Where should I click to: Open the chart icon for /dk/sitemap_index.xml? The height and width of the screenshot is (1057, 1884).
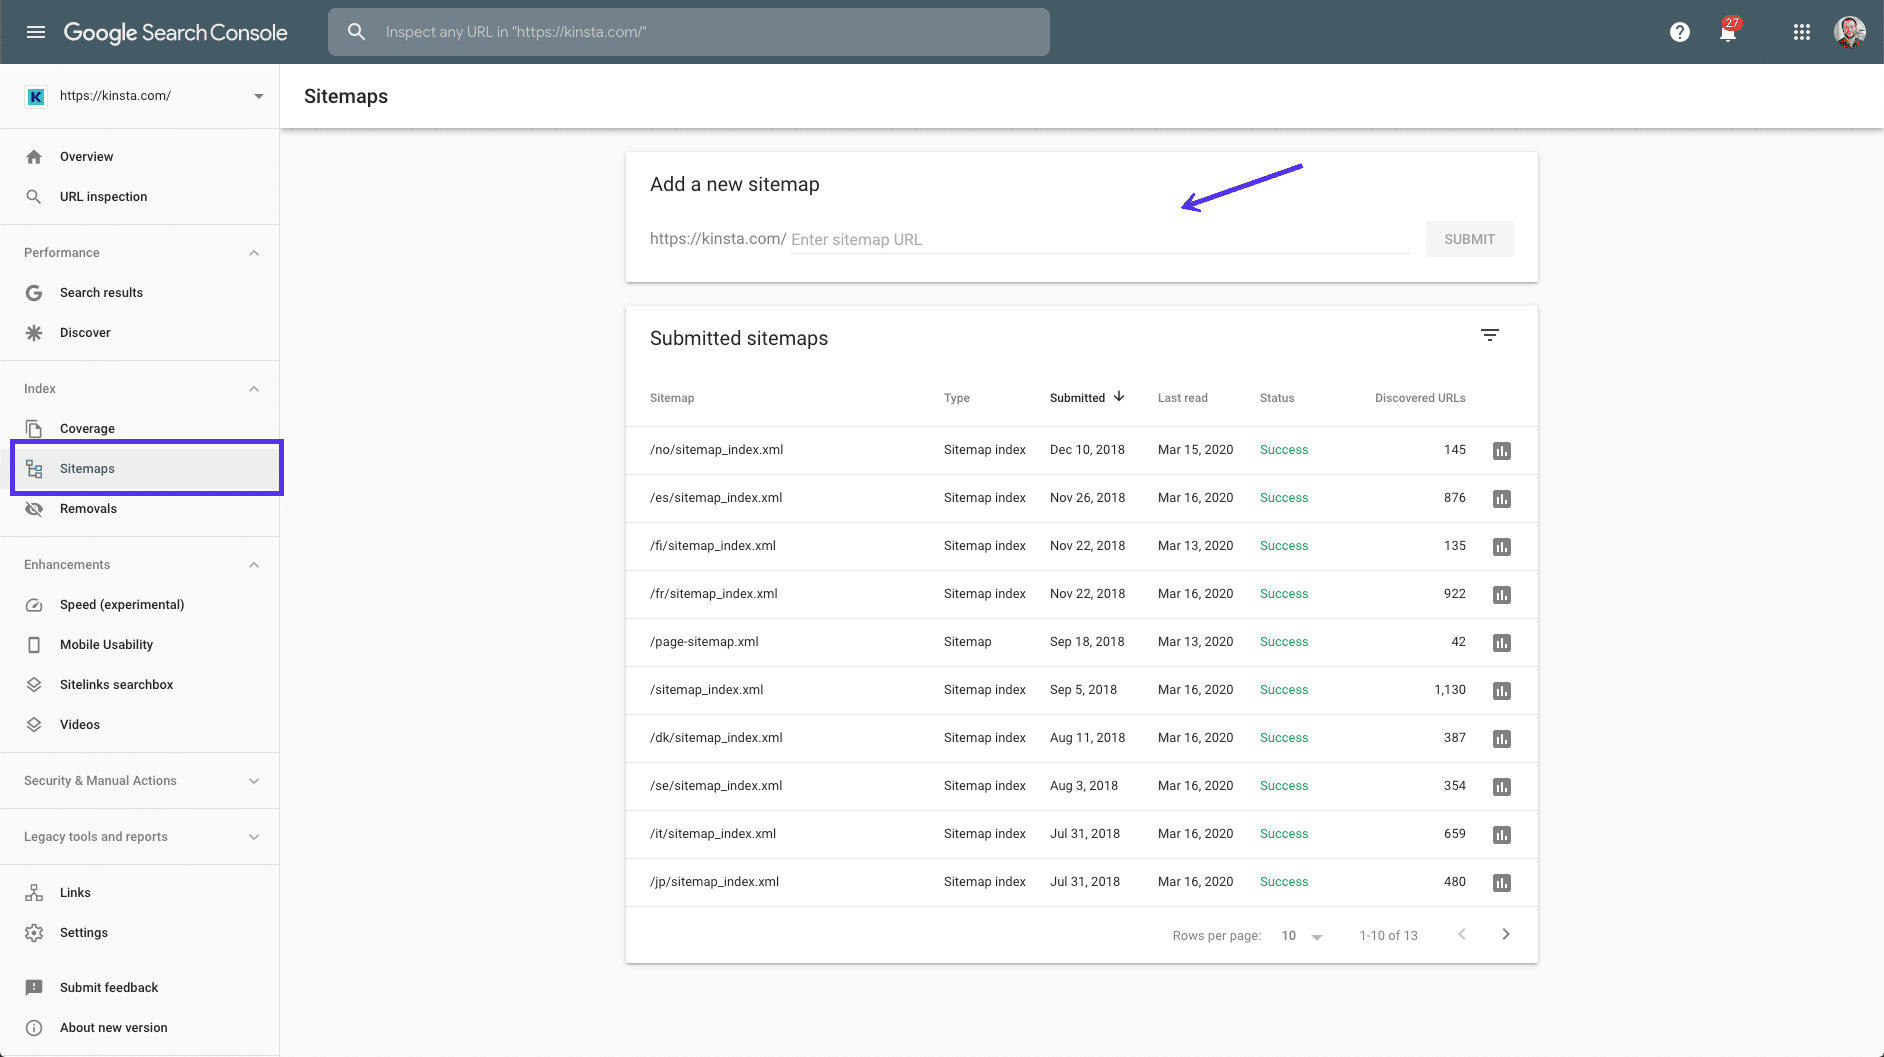click(x=1502, y=739)
